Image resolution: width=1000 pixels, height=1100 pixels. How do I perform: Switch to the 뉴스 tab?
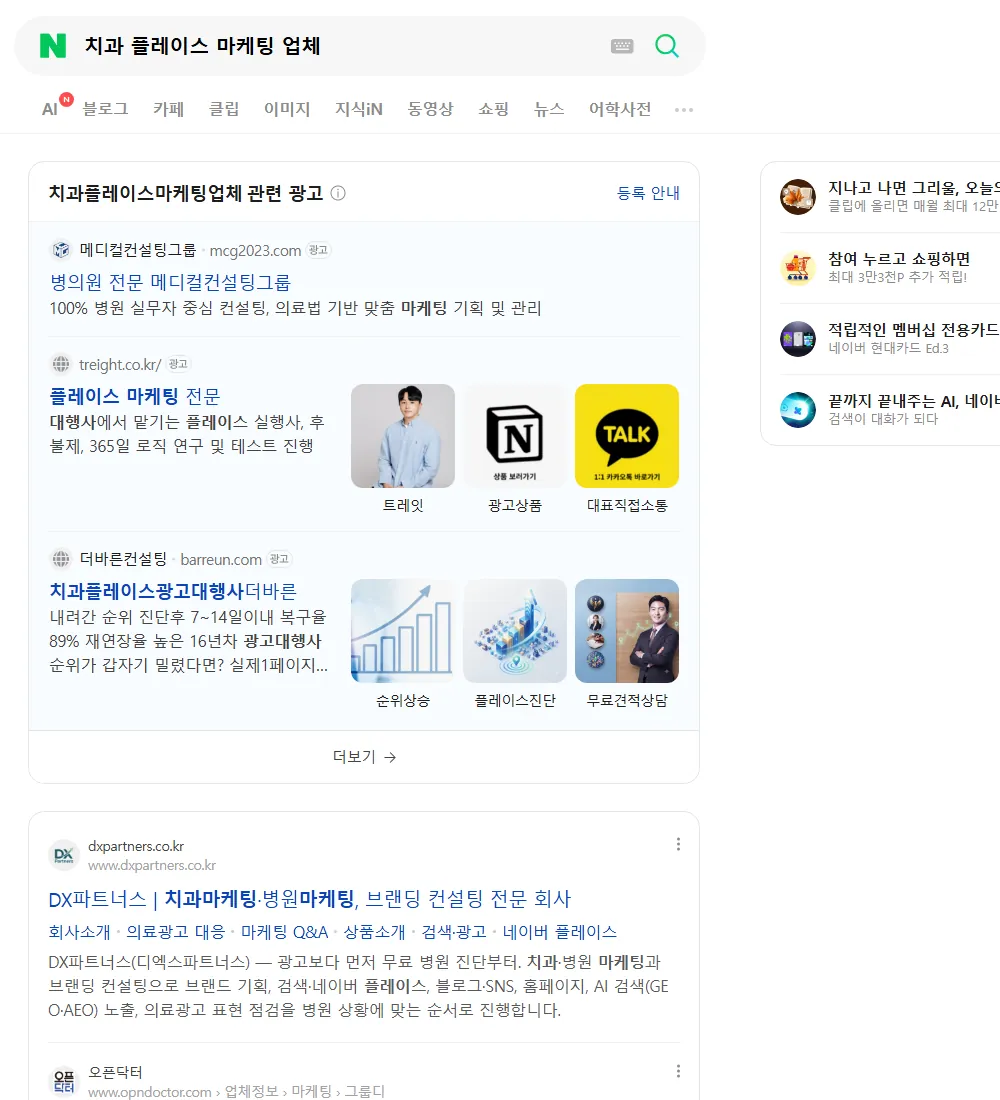click(x=549, y=109)
